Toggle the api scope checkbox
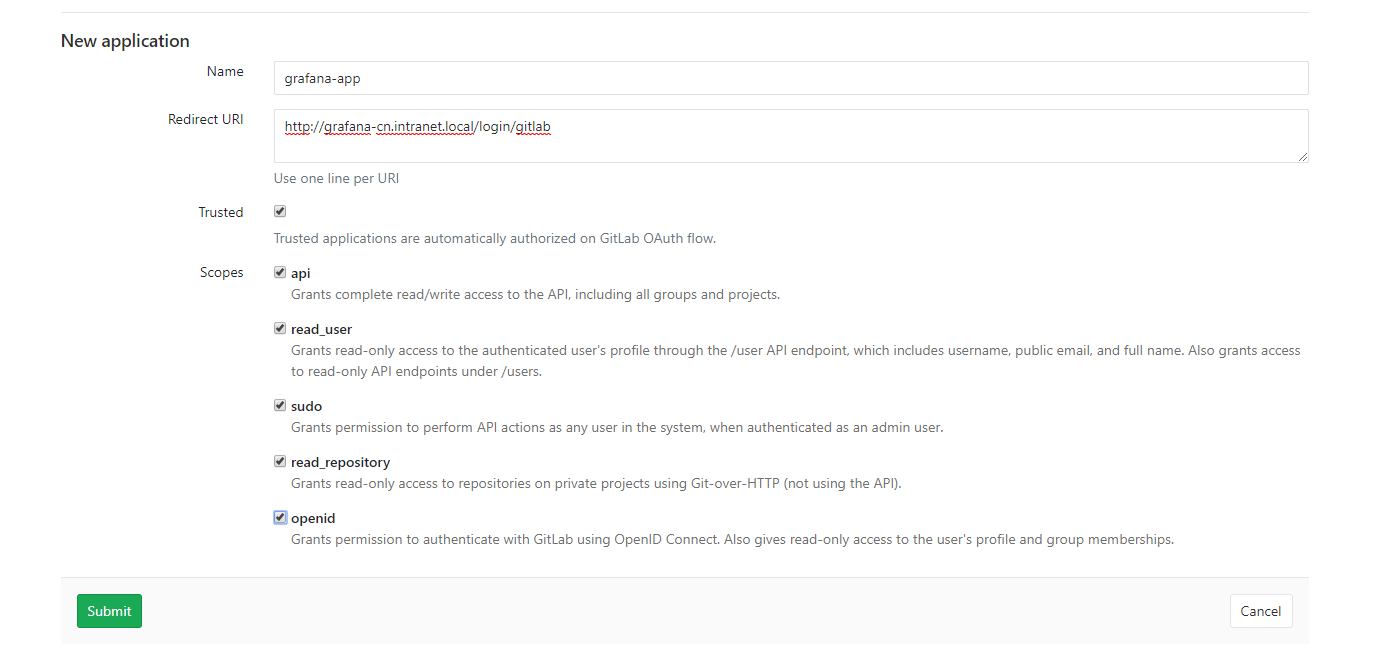1398x648 pixels. pyautogui.click(x=280, y=272)
